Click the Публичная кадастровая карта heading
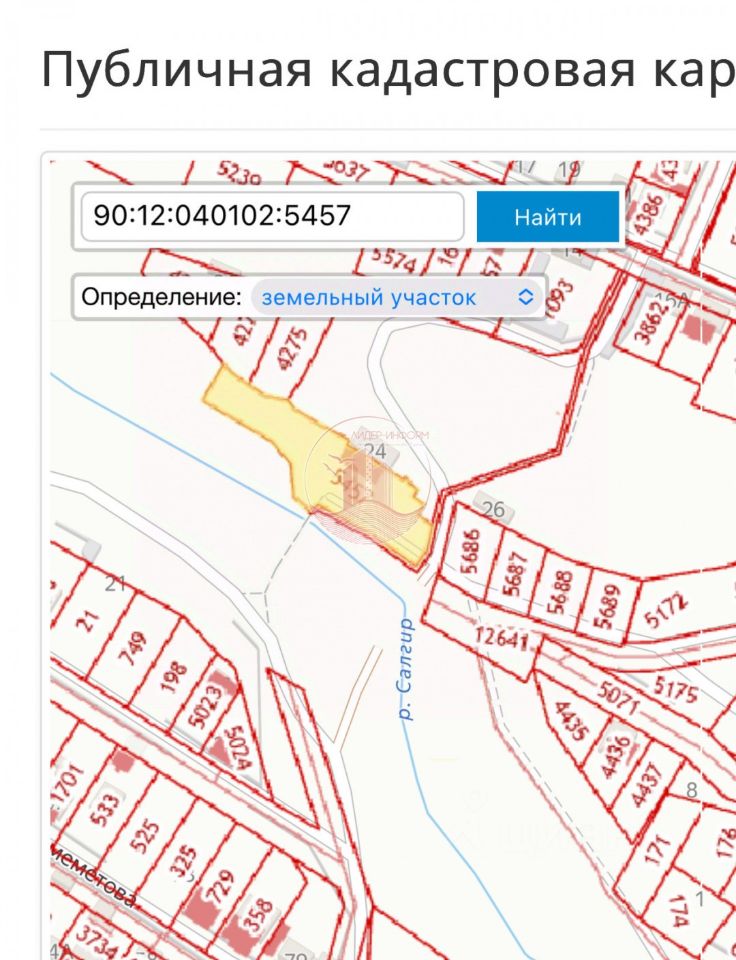736x960 pixels. 388,69
